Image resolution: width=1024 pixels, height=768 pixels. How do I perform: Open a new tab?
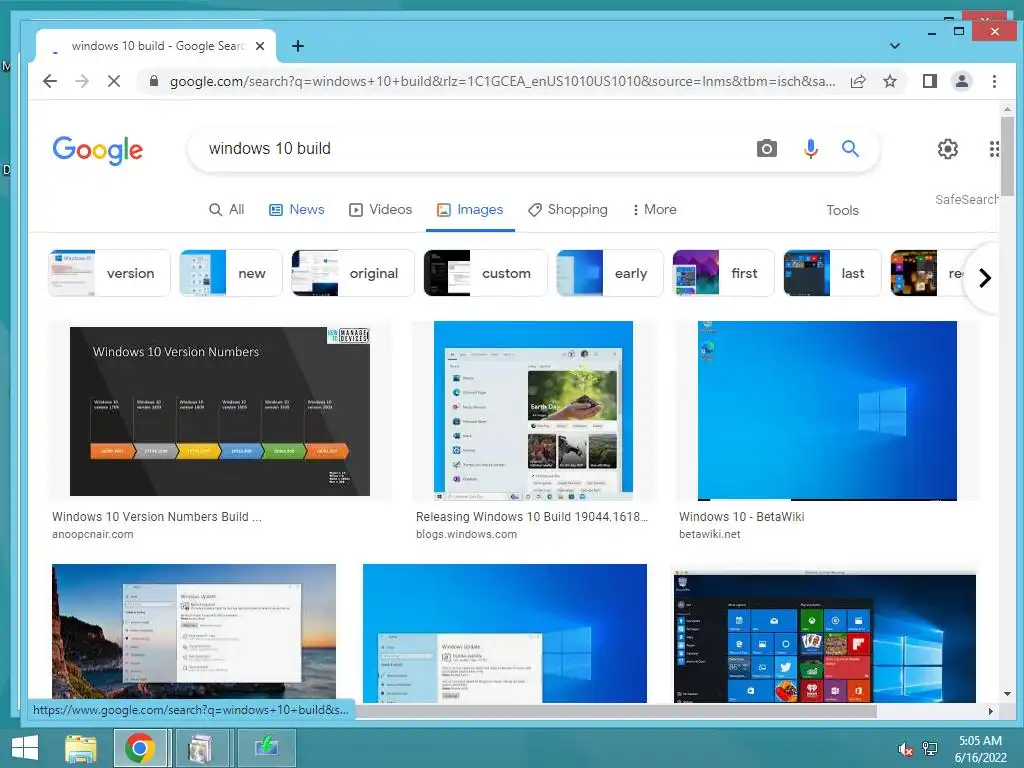(298, 46)
